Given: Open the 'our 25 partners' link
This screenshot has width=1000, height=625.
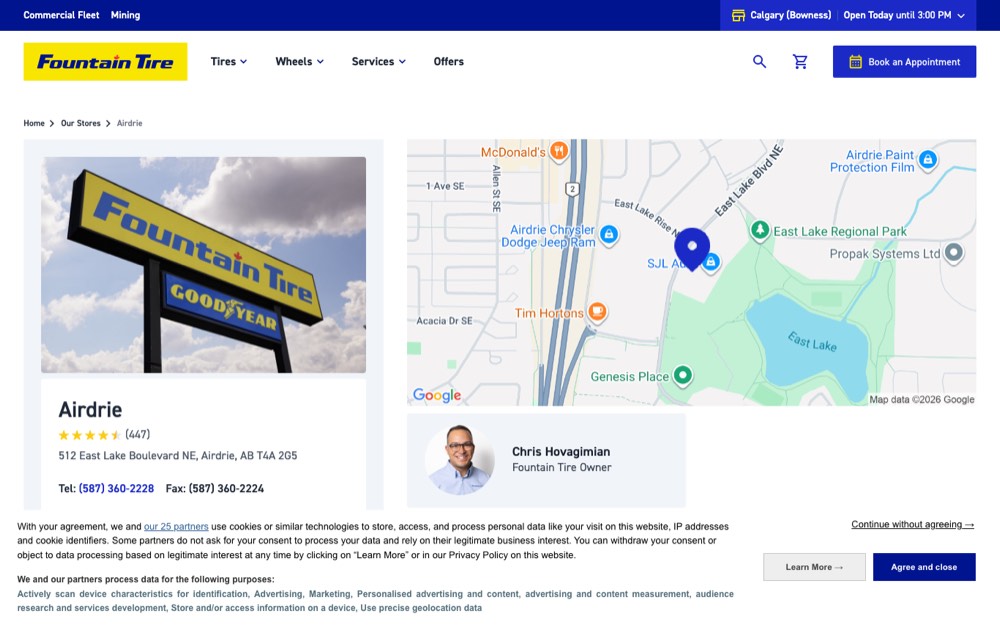Looking at the screenshot, I should (x=176, y=527).
